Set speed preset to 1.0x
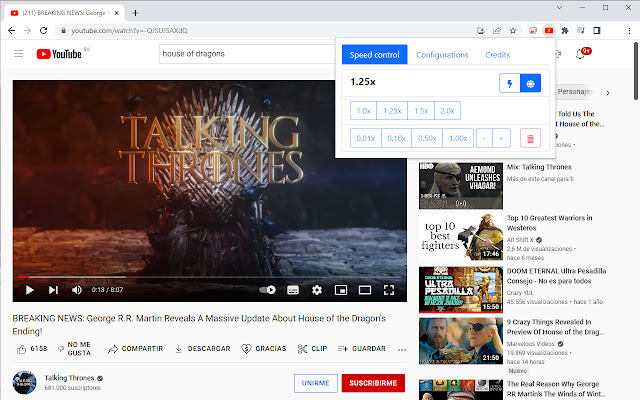 tap(363, 111)
